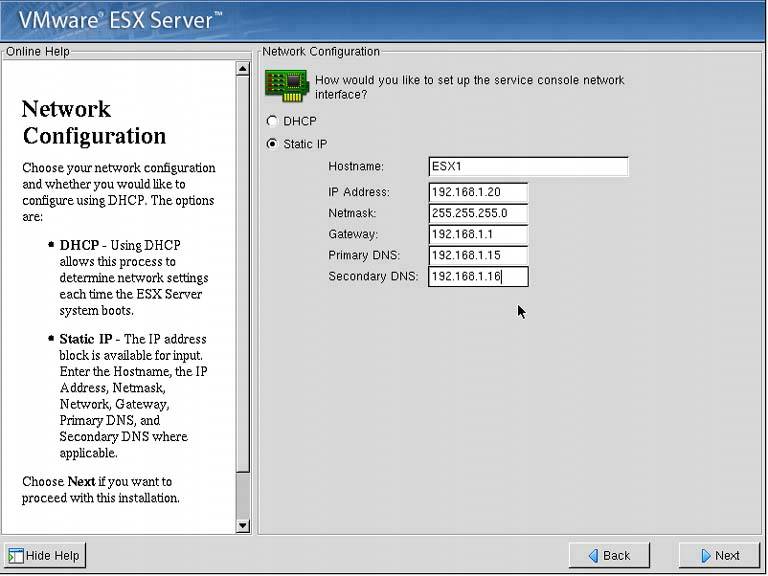Place cursor in Secondary DNS field

(477, 277)
